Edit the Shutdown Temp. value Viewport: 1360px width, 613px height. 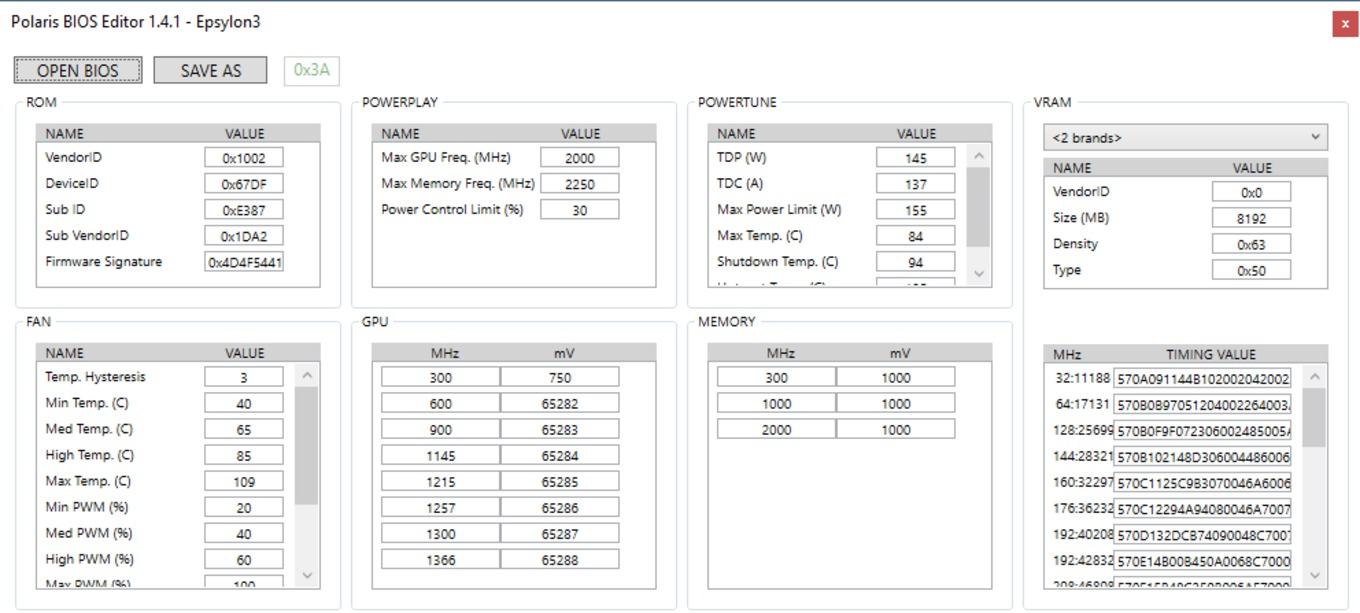point(916,262)
